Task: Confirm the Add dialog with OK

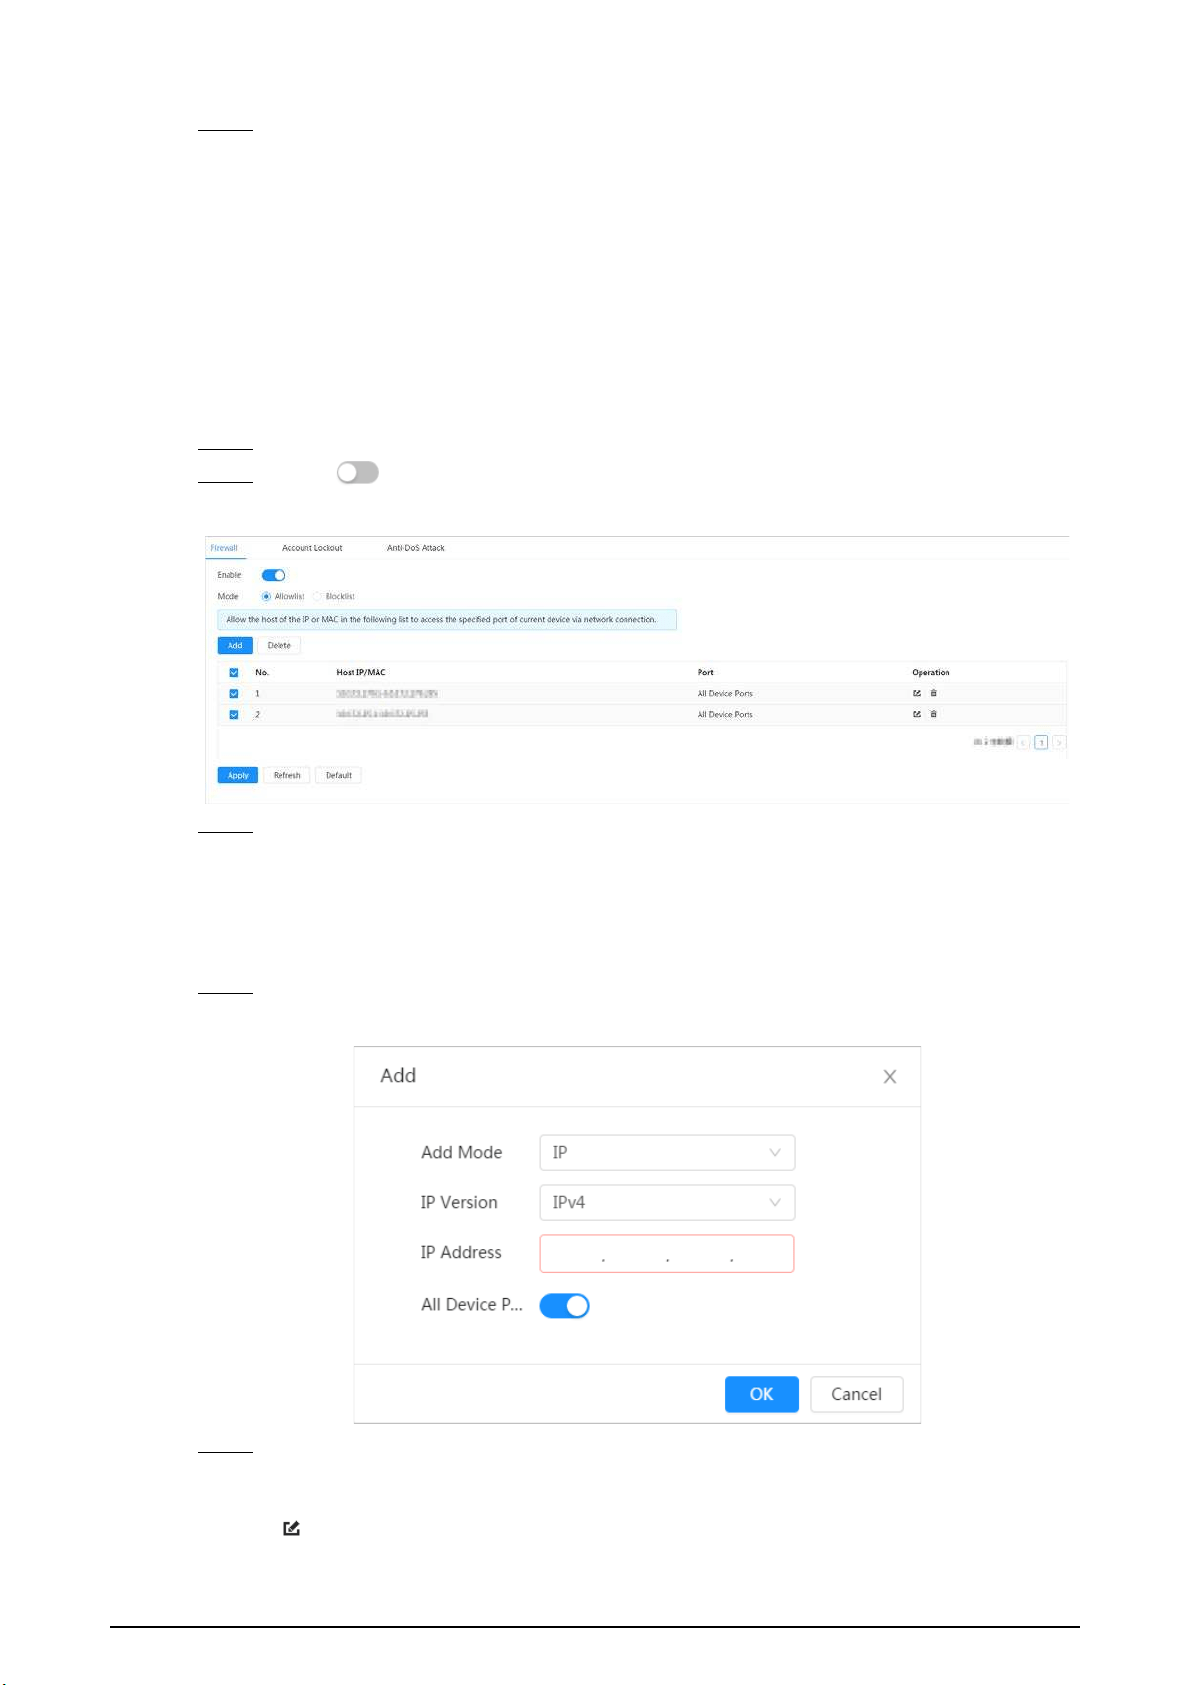Action: (762, 1394)
